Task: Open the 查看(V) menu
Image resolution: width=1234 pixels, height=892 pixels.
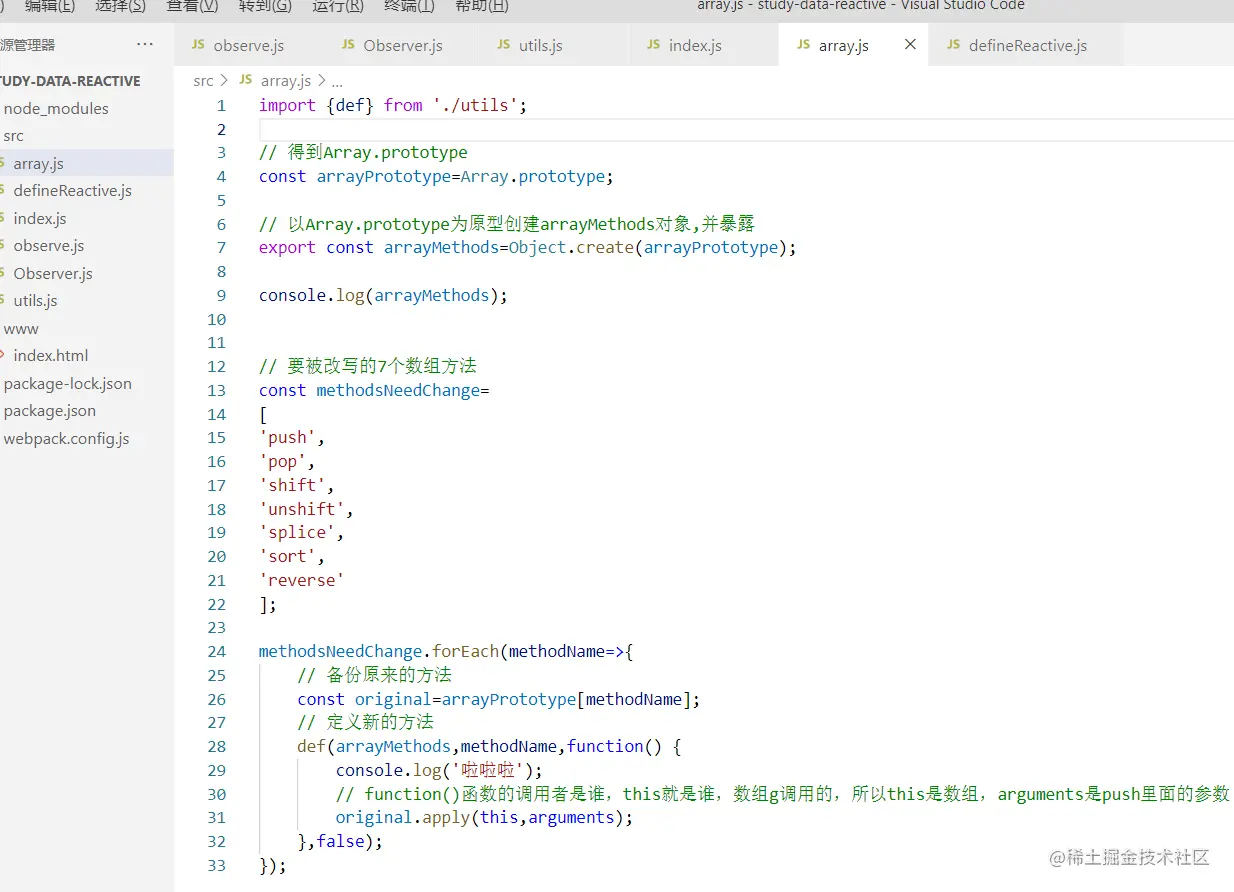Action: coord(192,6)
